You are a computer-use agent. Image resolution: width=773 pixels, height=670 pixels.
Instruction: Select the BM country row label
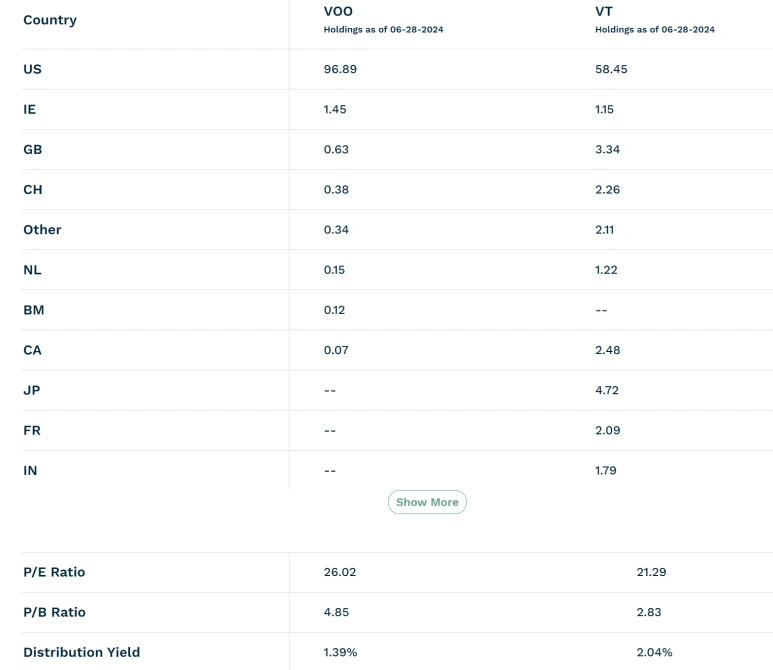(x=33, y=309)
